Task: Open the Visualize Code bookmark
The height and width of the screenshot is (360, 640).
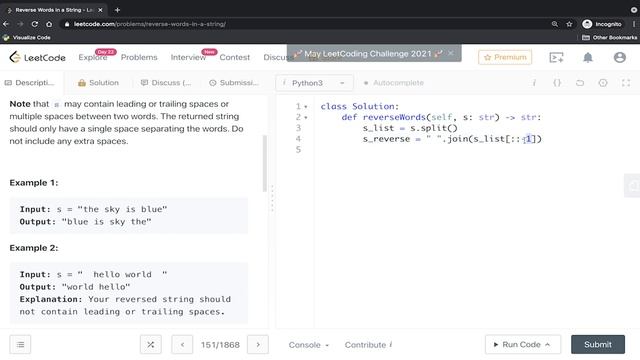Action: pyautogui.click(x=27, y=38)
